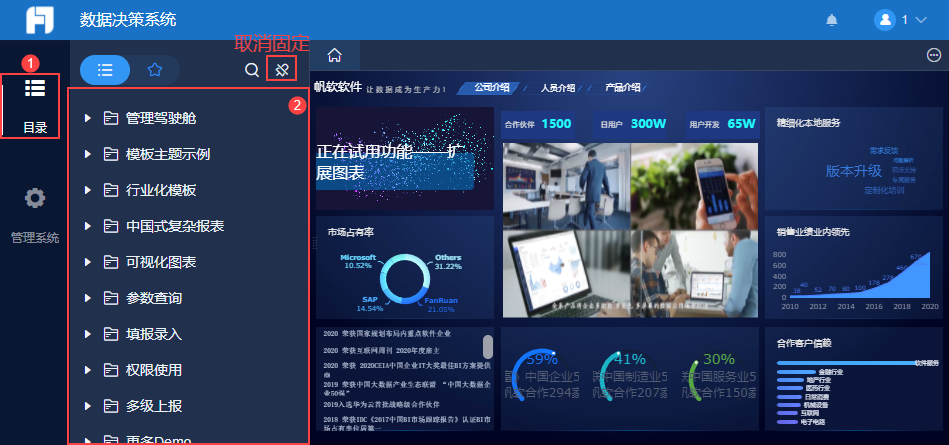The image size is (949, 445).
Task: Click the 版本升级 word cloud term
Action: pyautogui.click(x=853, y=171)
